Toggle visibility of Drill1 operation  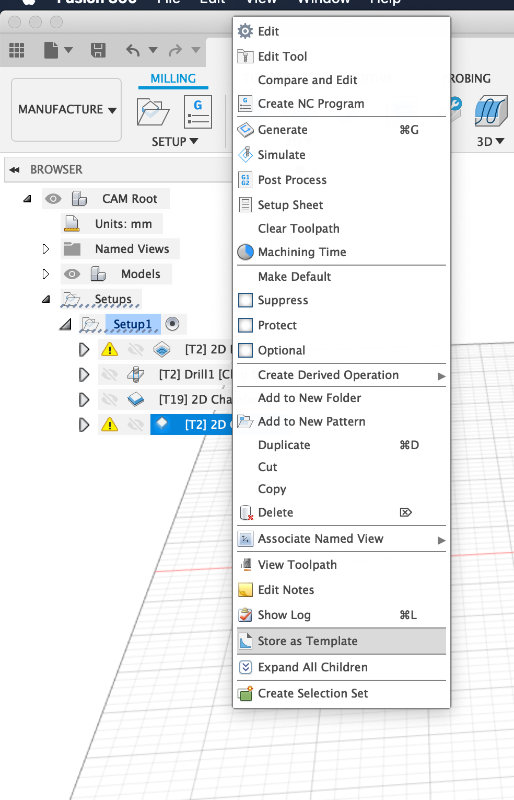pos(110,374)
